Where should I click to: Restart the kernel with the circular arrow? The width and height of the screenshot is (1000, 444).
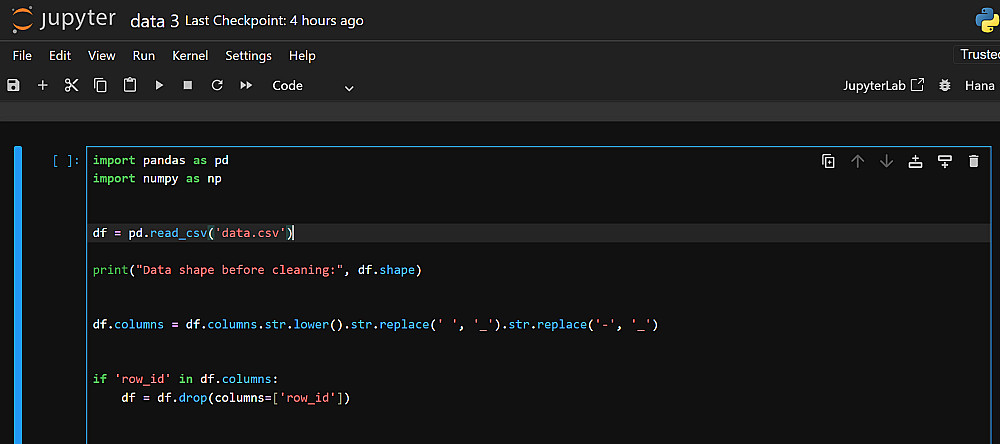tap(216, 86)
